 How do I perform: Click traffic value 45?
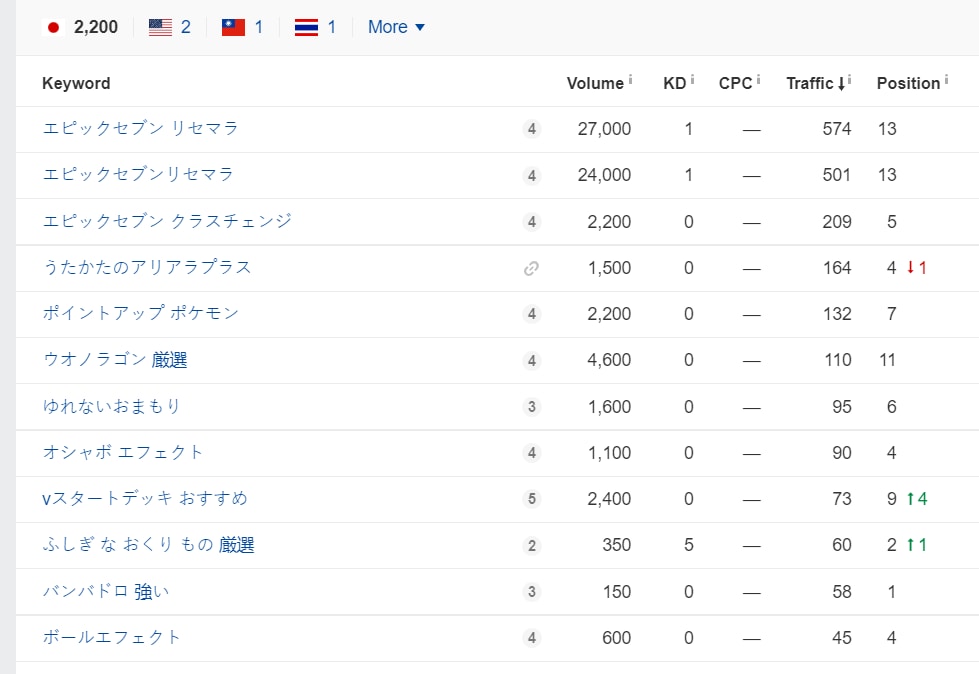(842, 637)
